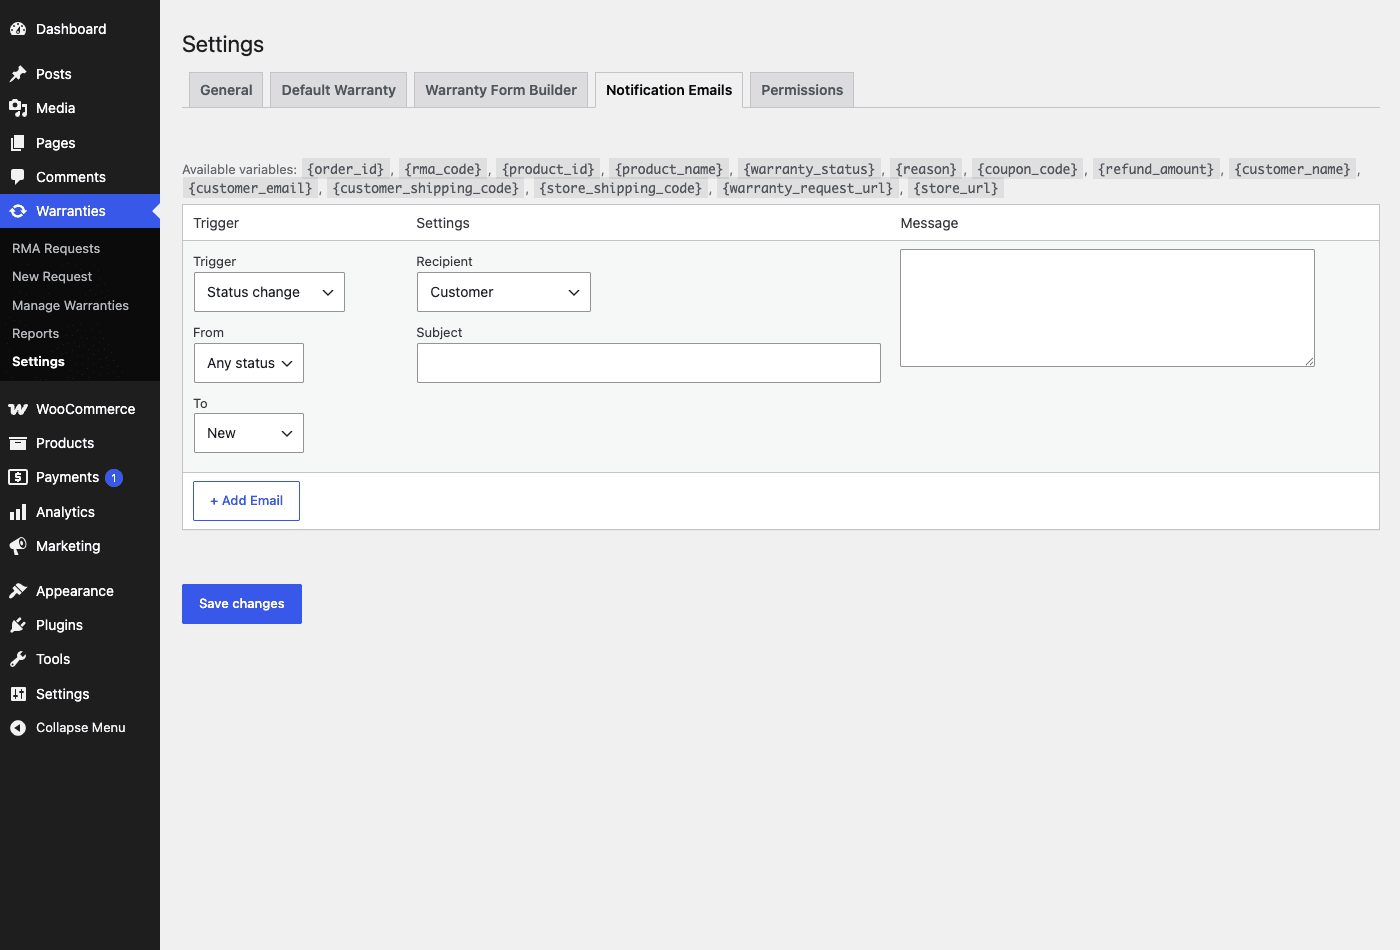
Task: Open the To dropdown showing New
Action: [x=249, y=433]
